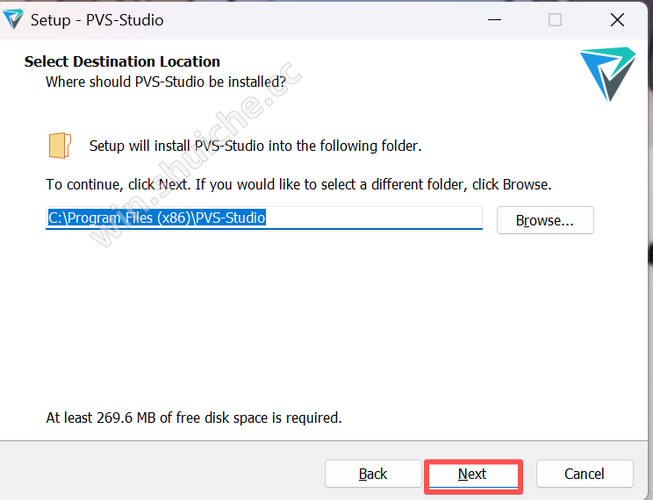Click the 'Select Destination Location' heading
The image size is (653, 500).
tap(122, 62)
